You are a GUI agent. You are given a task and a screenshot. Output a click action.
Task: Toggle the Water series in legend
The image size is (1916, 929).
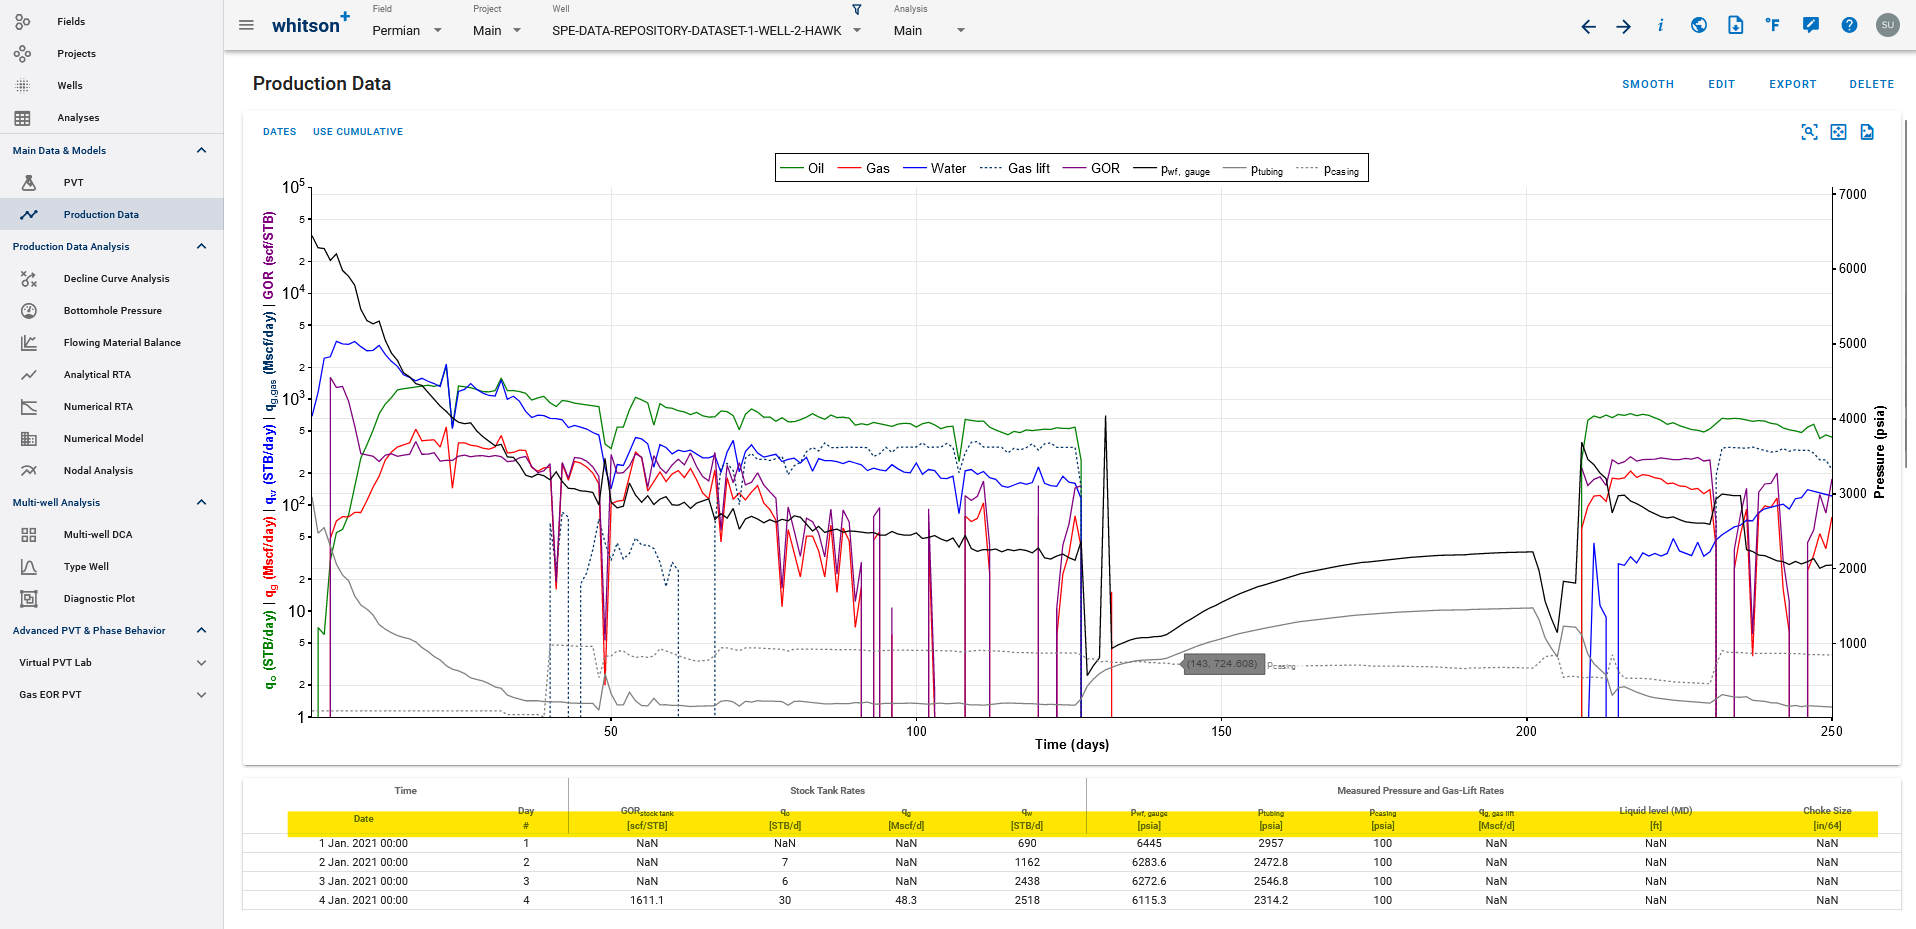tap(935, 168)
